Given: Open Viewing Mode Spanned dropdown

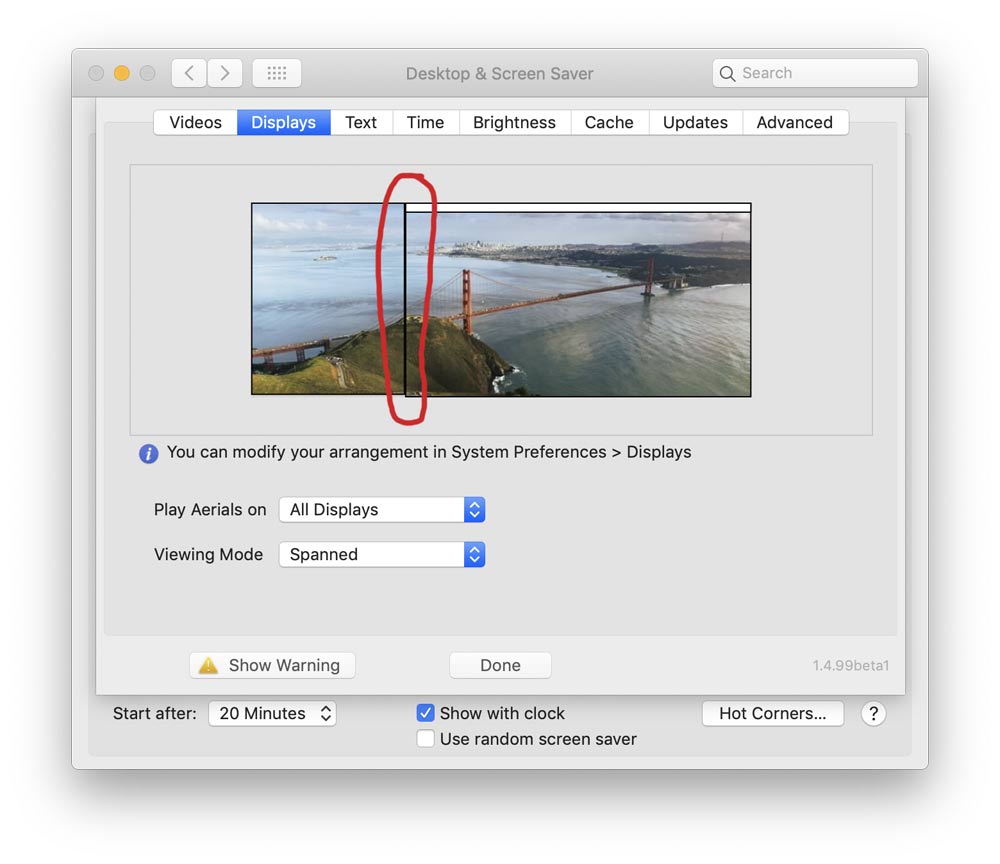Looking at the screenshot, I should point(382,554).
